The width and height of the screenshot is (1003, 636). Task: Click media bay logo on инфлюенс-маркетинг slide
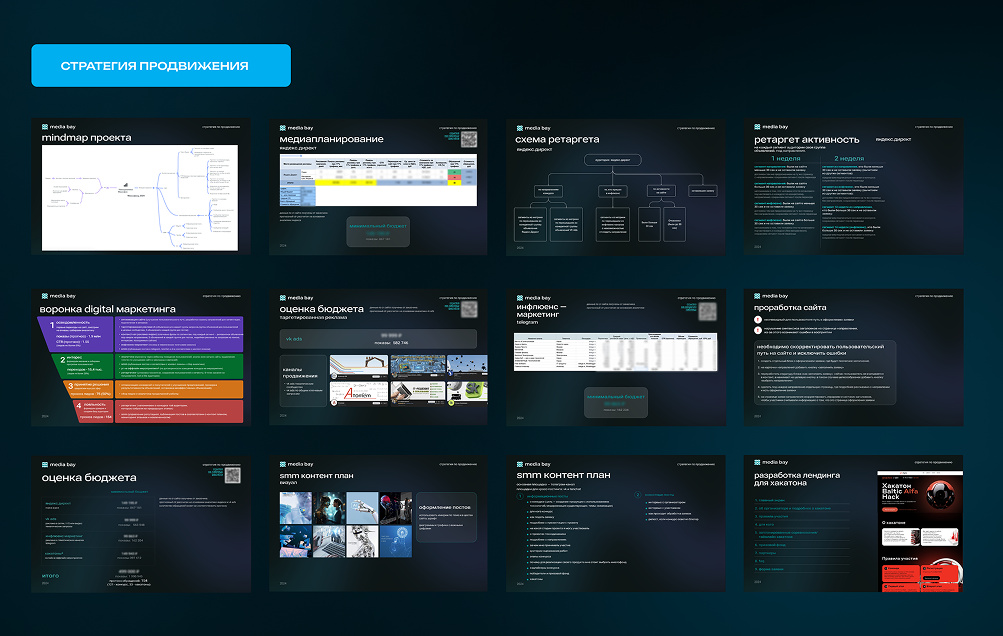click(533, 298)
